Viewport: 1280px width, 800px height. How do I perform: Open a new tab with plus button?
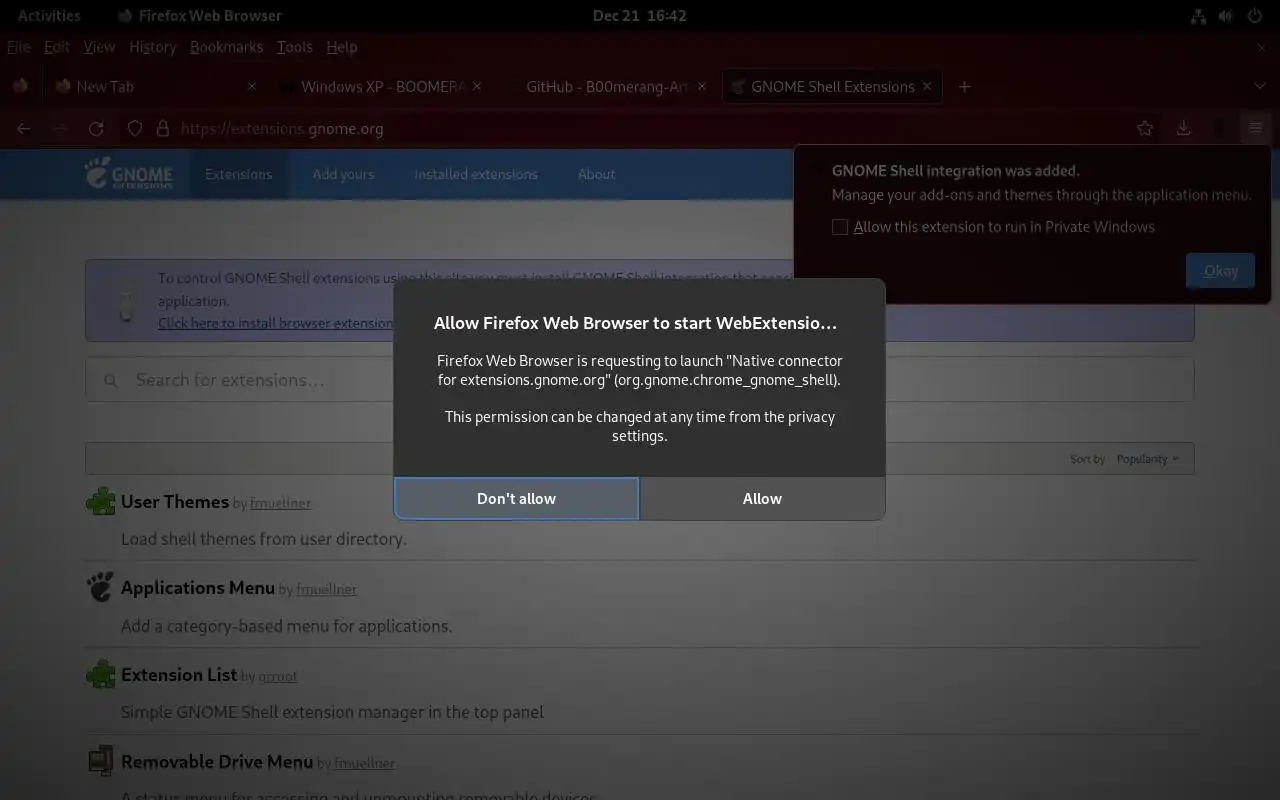pos(964,87)
